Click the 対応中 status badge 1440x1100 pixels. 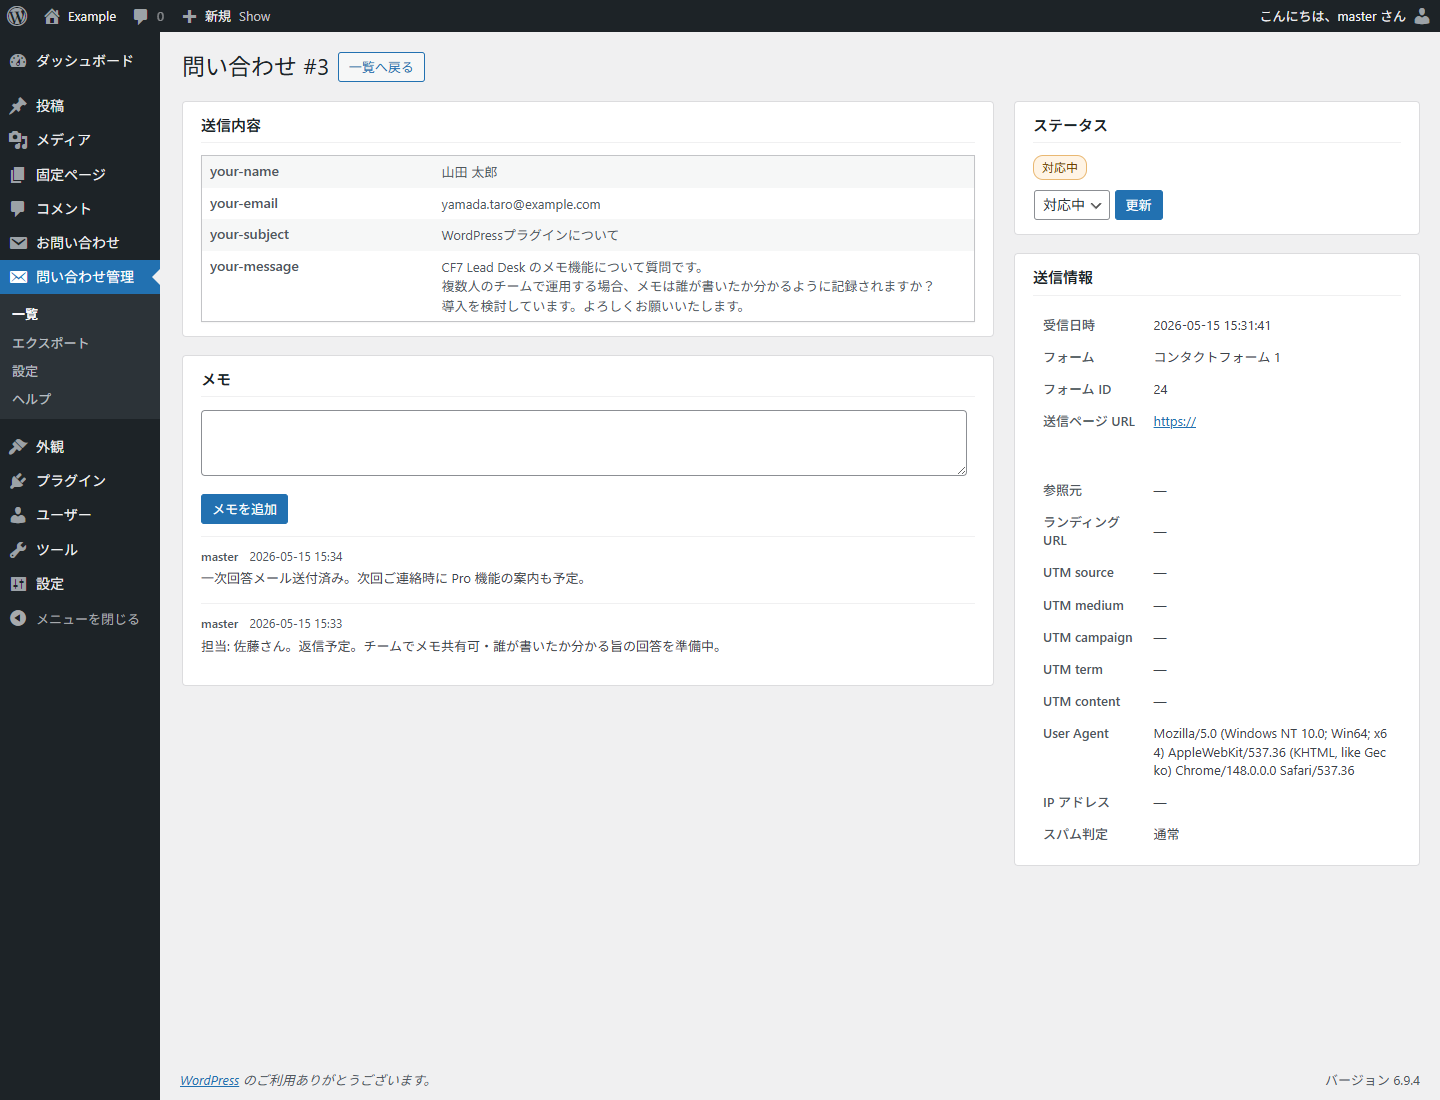click(x=1060, y=168)
